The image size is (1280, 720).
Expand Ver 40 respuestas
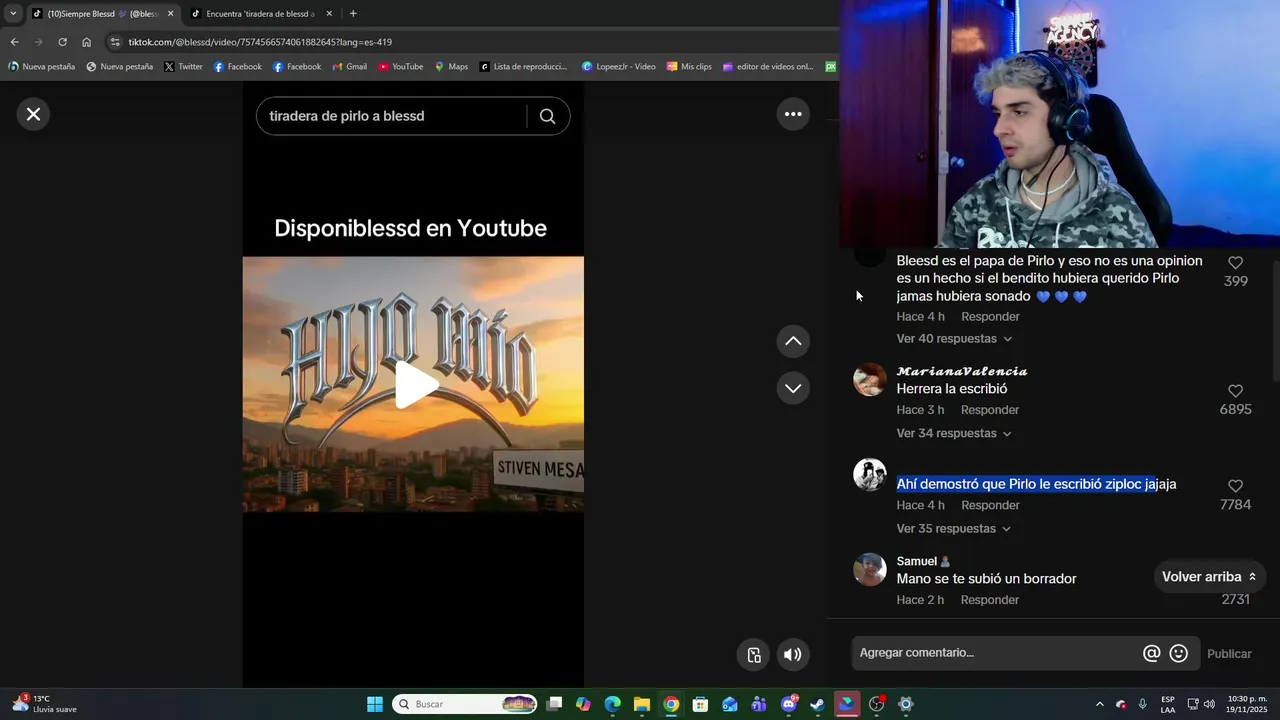pyautogui.click(x=954, y=339)
